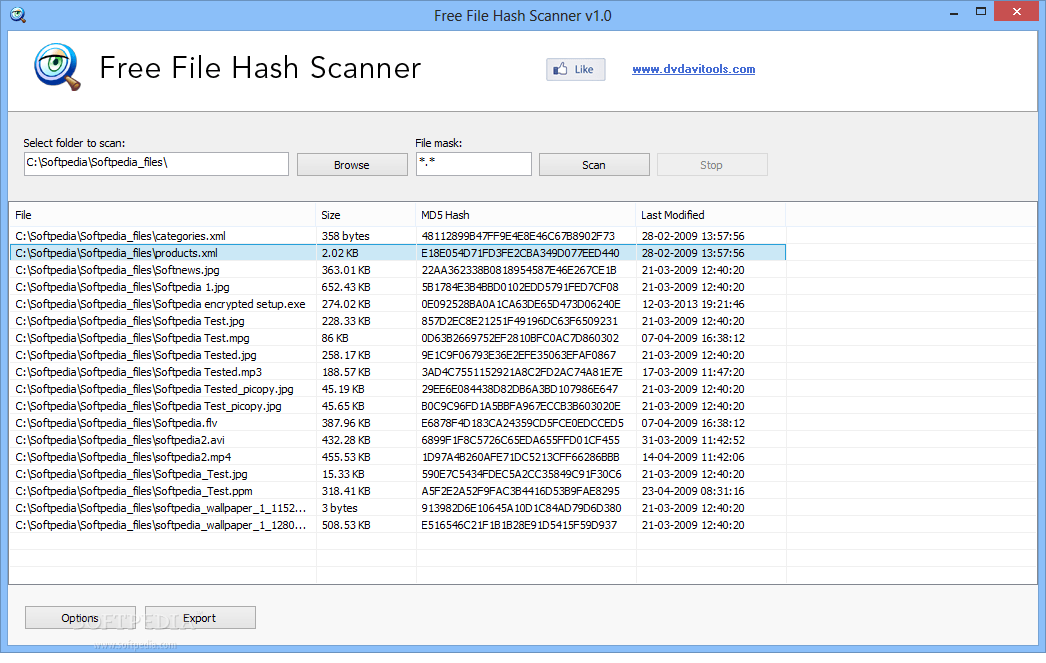Click hash E6878F4D183CA24359CD5FCE0EDCCED5

pyautogui.click(x=522, y=423)
